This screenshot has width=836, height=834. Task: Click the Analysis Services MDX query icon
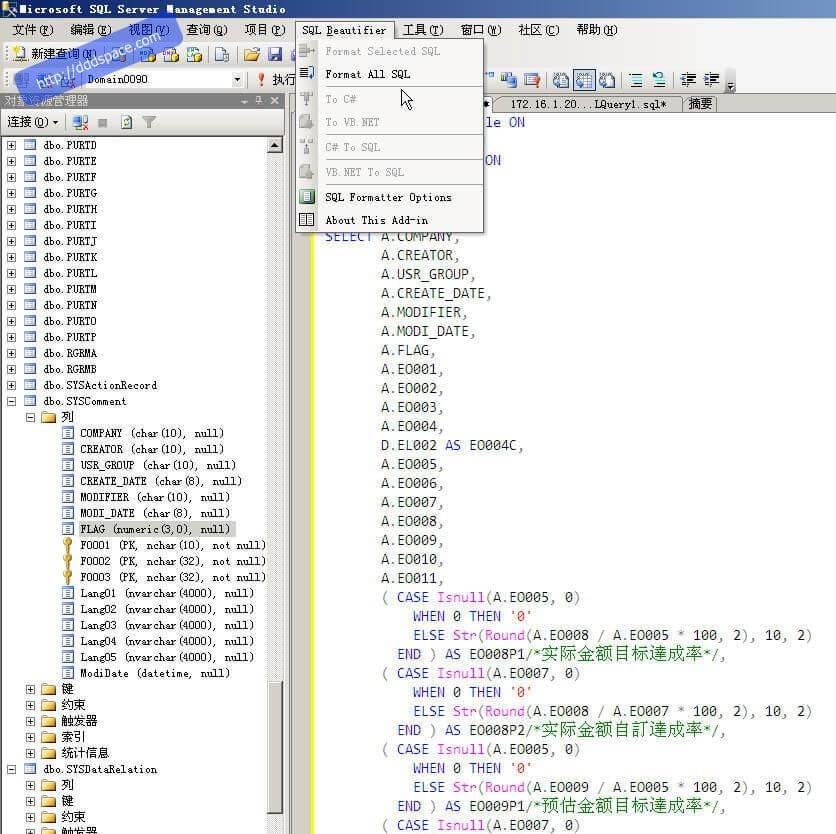(x=148, y=54)
